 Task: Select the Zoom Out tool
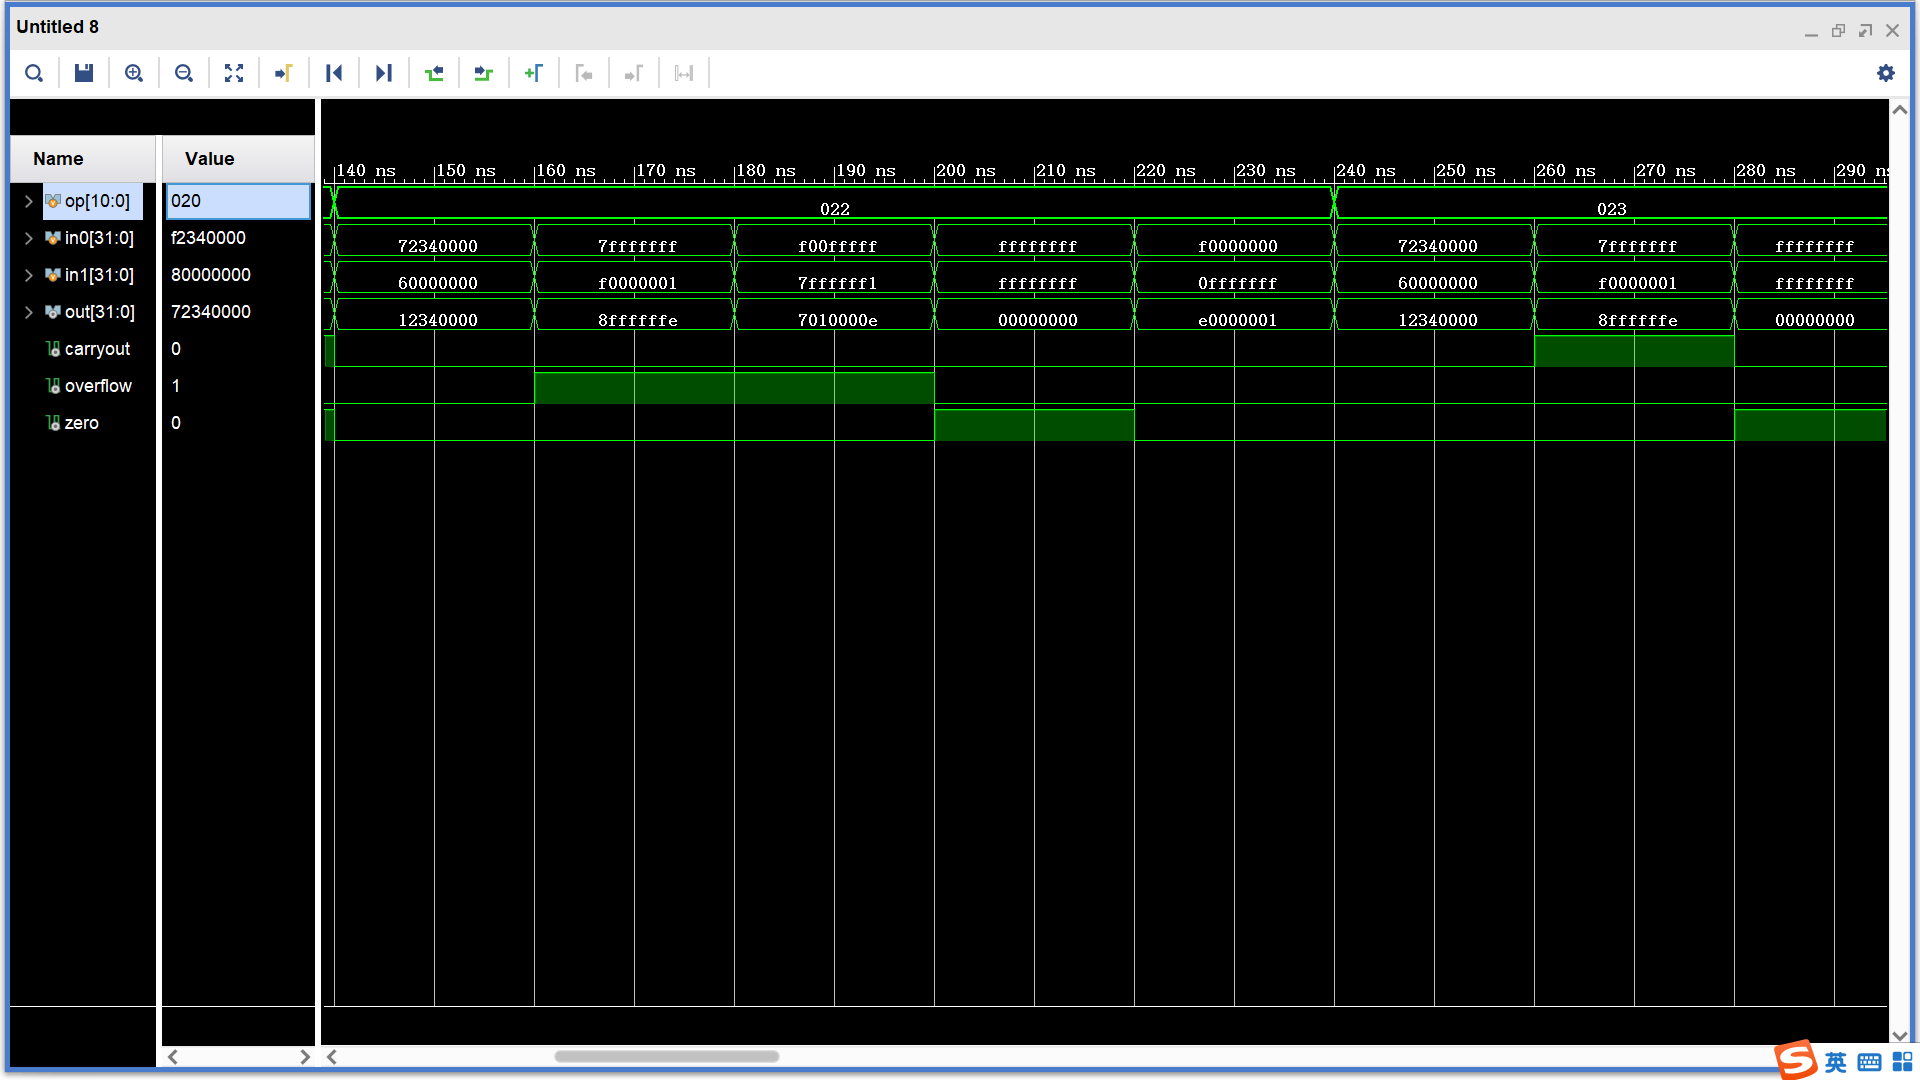click(184, 72)
